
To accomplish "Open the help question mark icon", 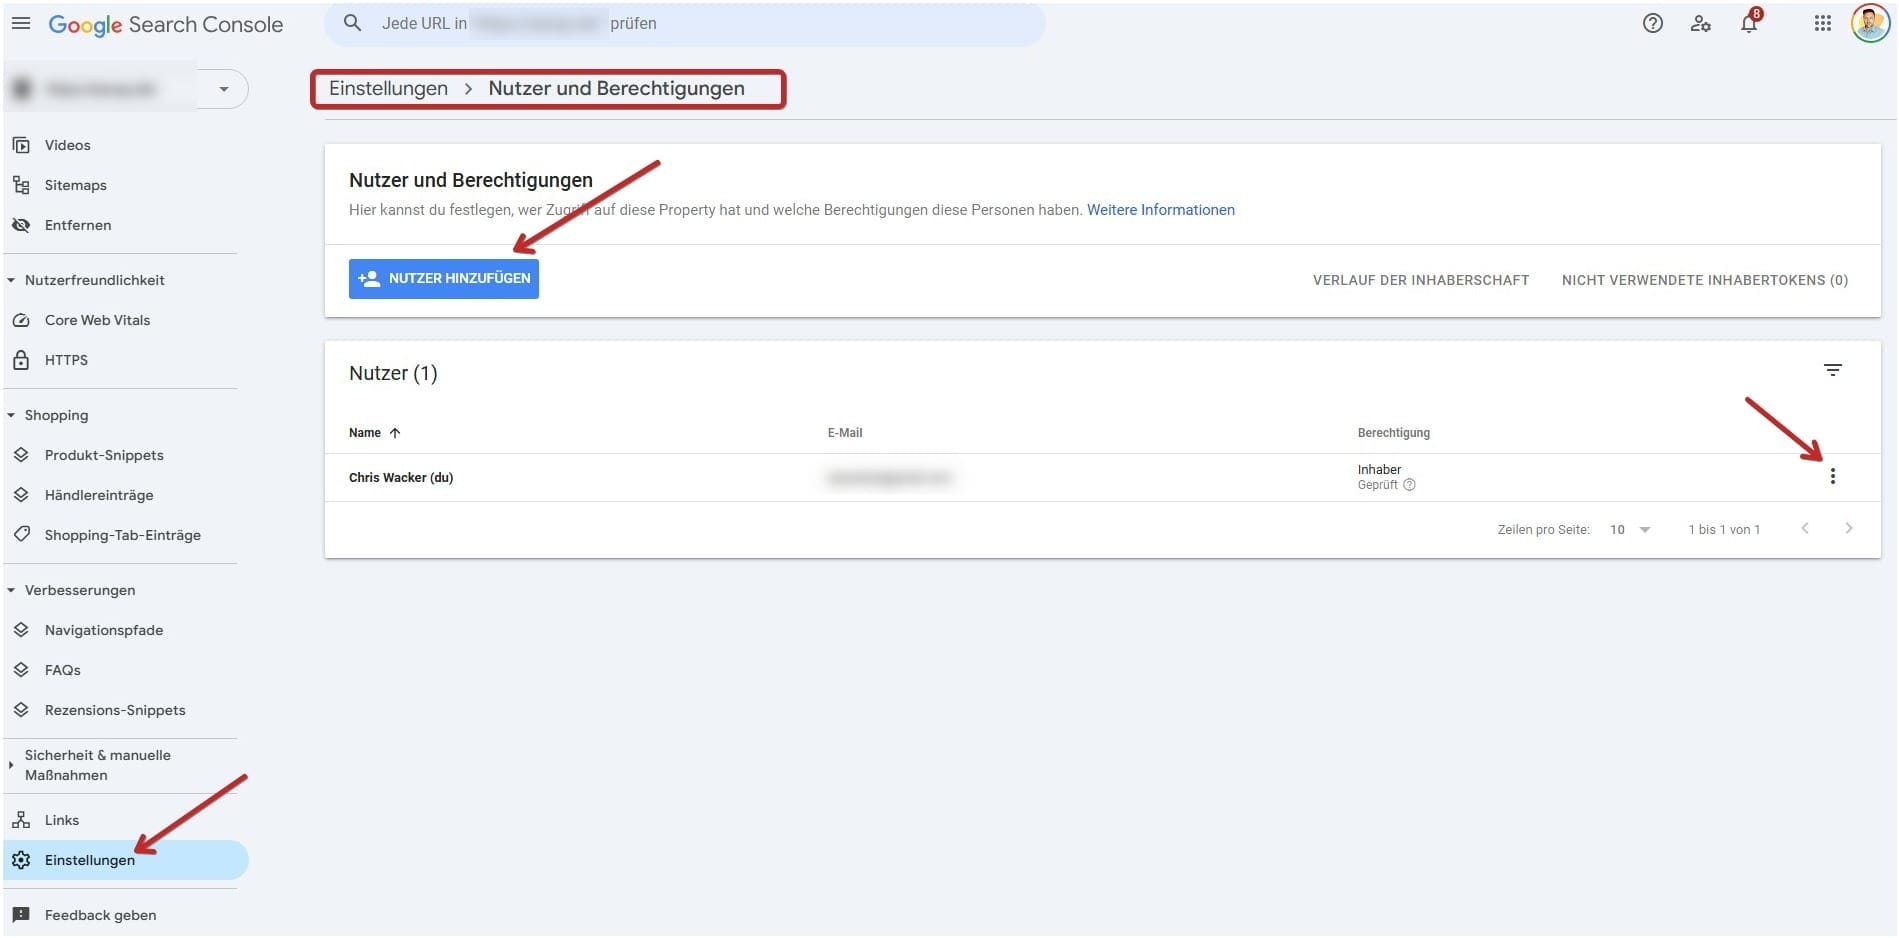I will click(1652, 24).
